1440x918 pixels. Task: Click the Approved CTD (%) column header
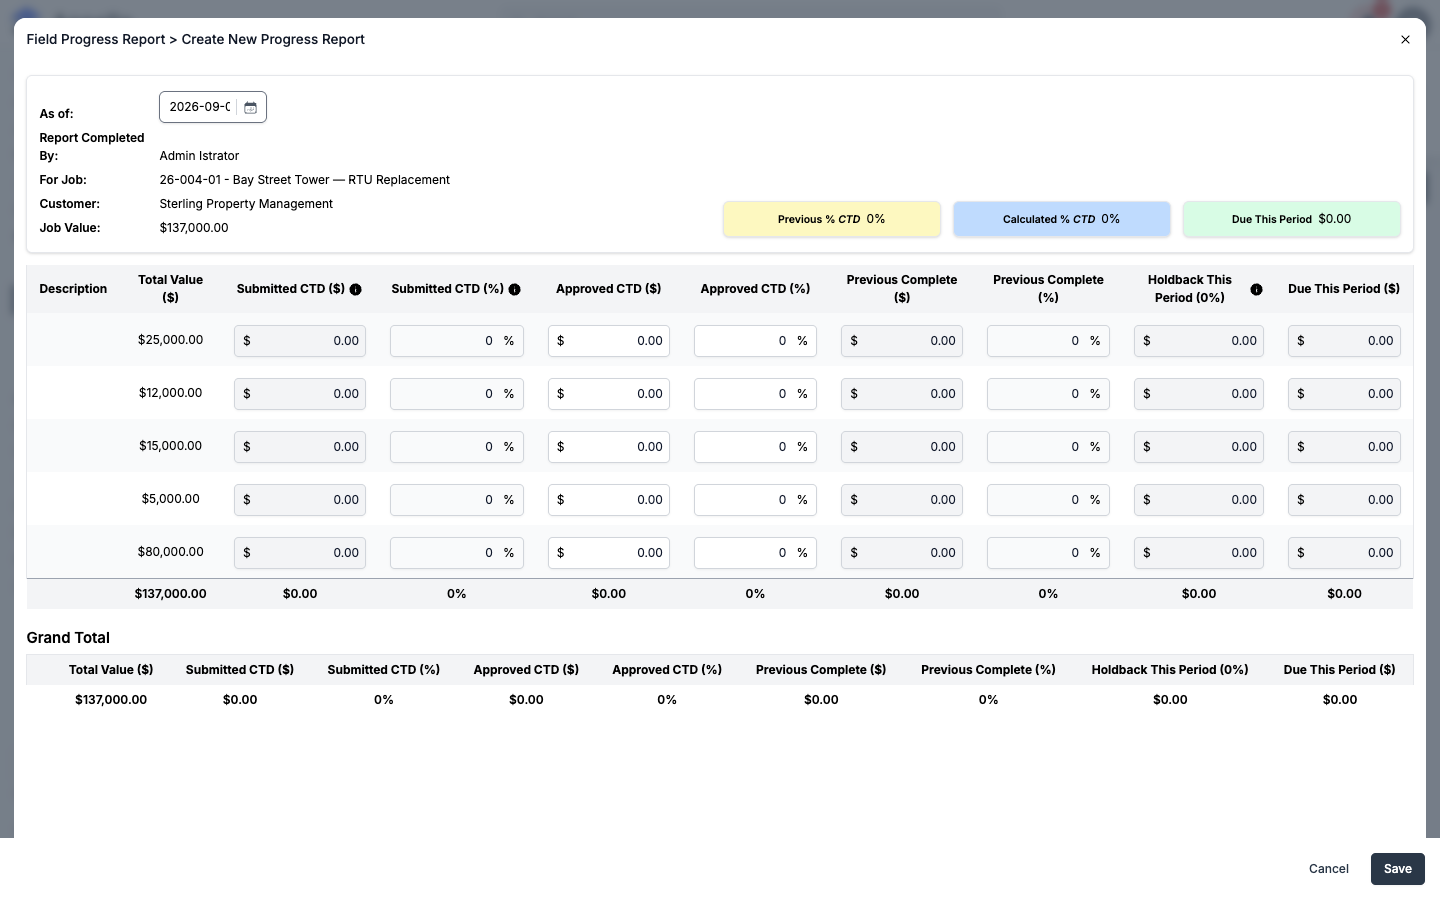(x=755, y=289)
